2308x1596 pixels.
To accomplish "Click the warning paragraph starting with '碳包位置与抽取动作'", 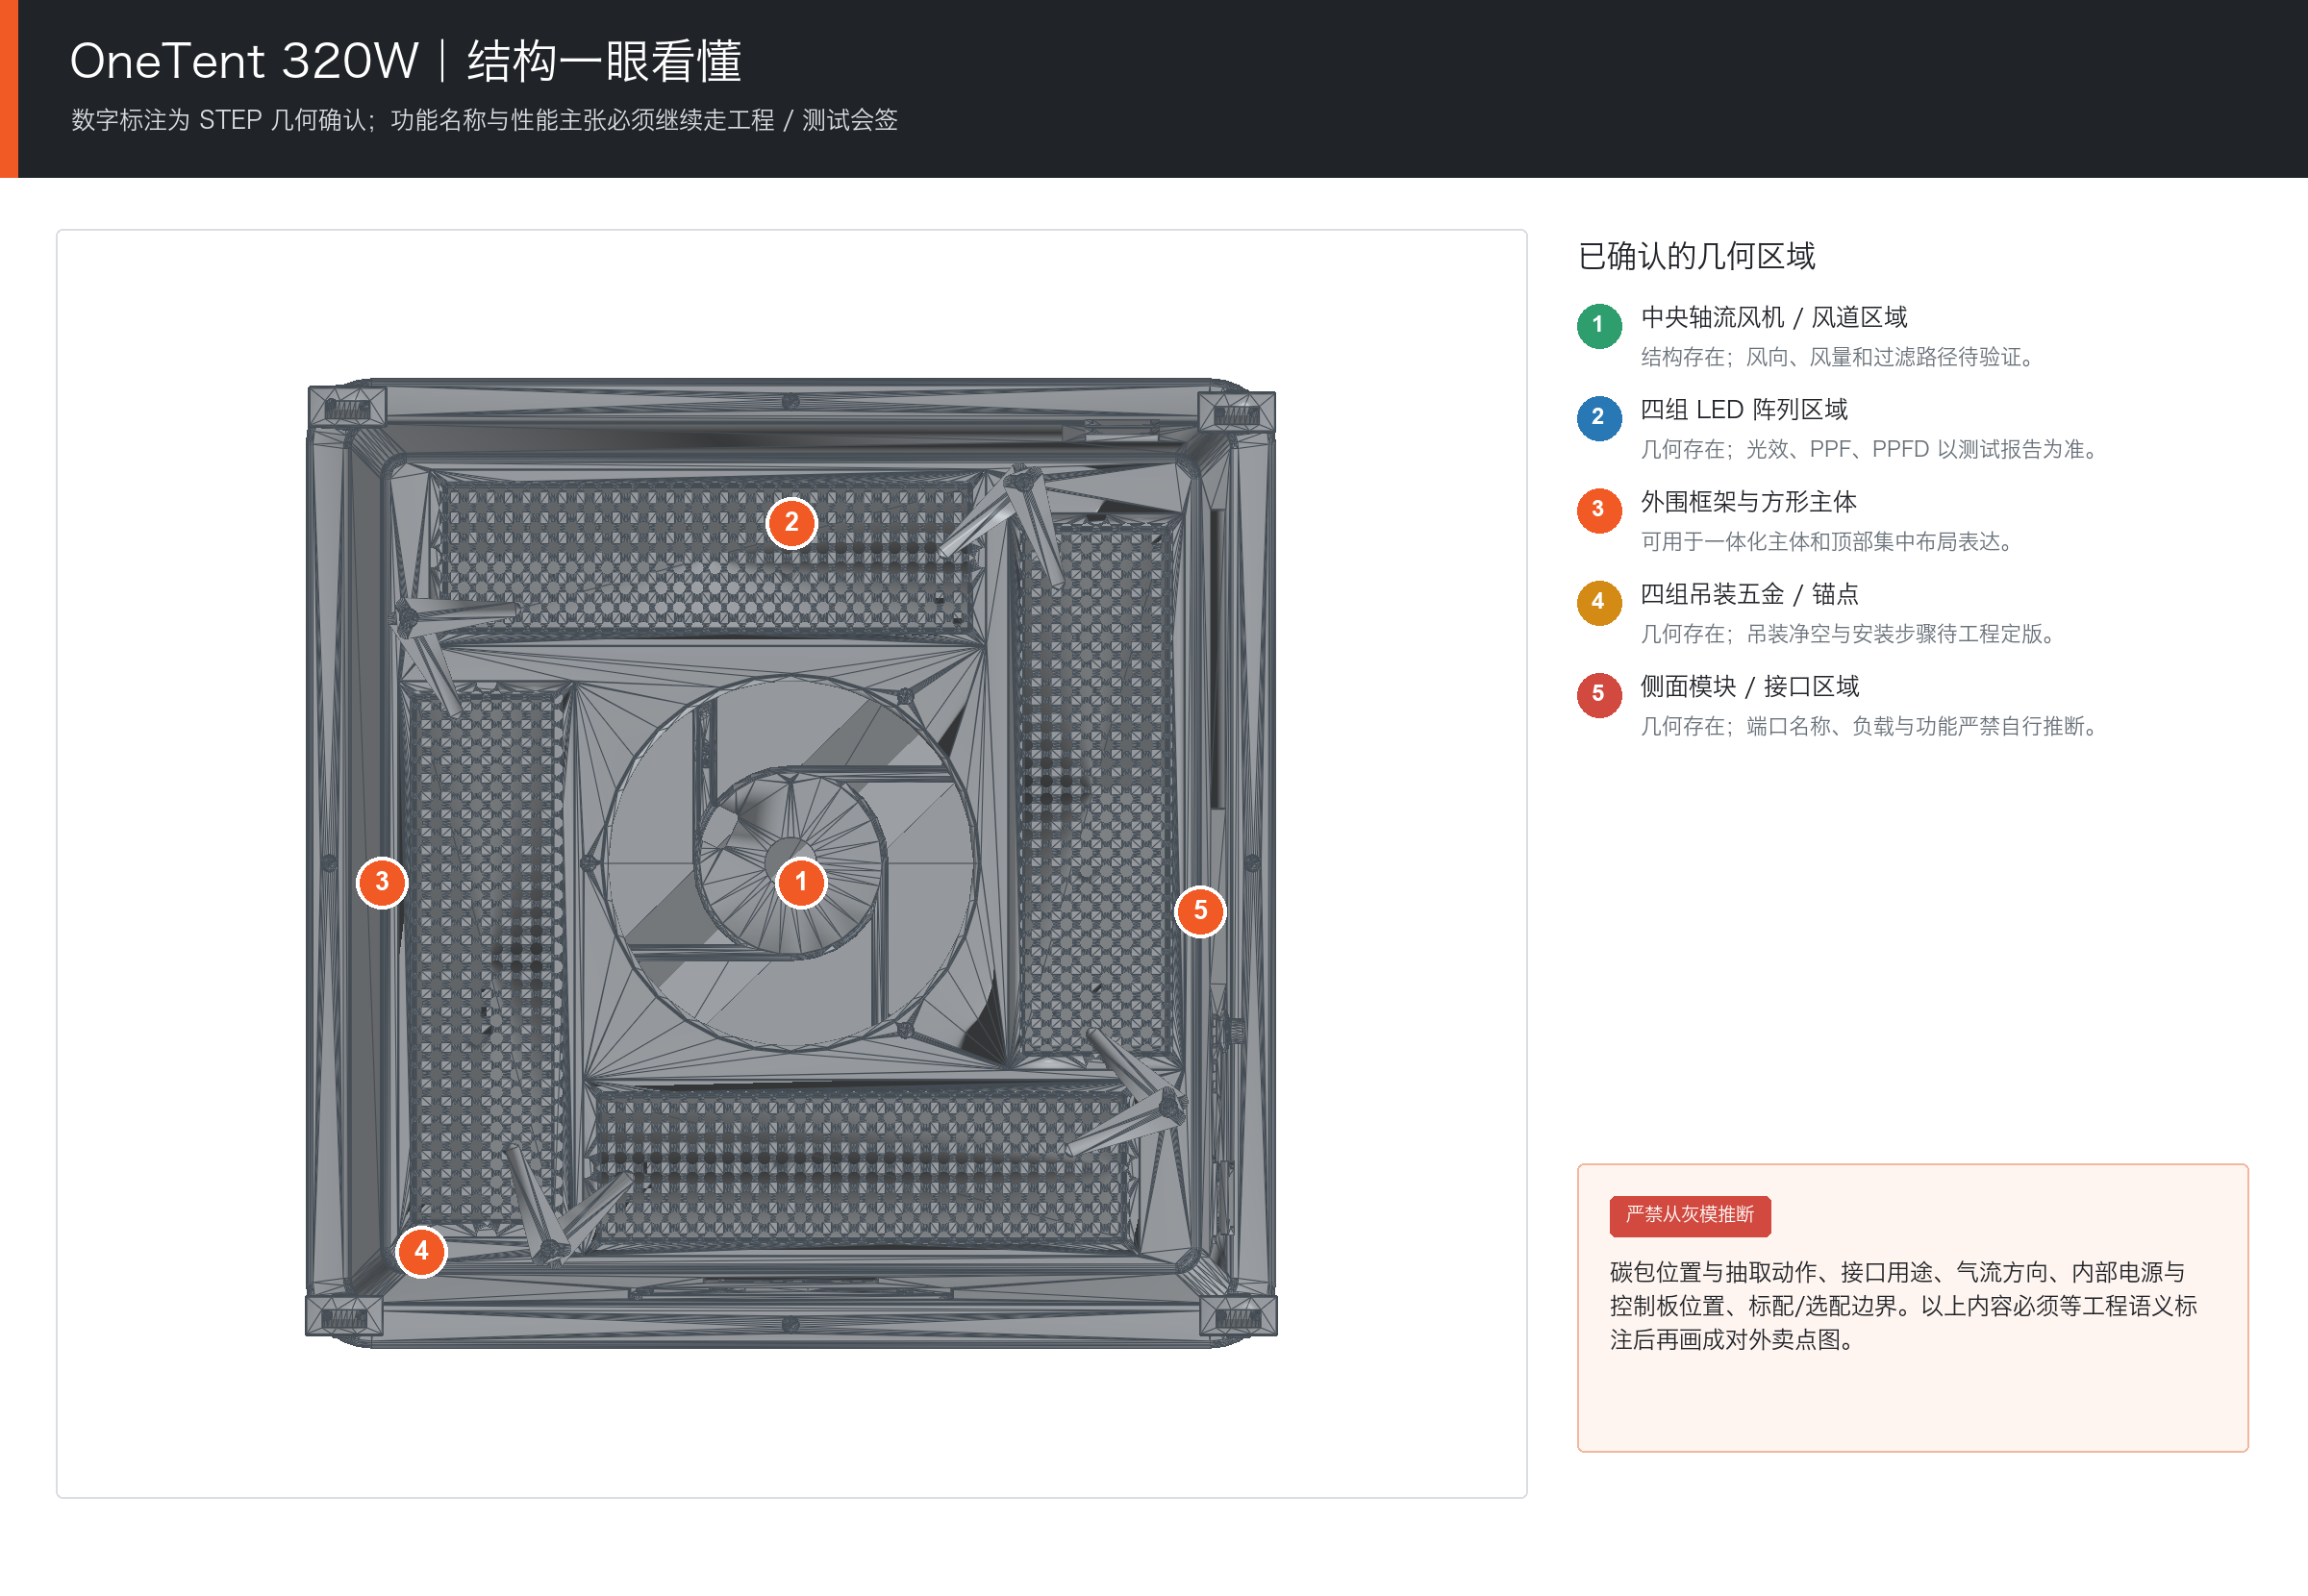I will [x=1904, y=1305].
